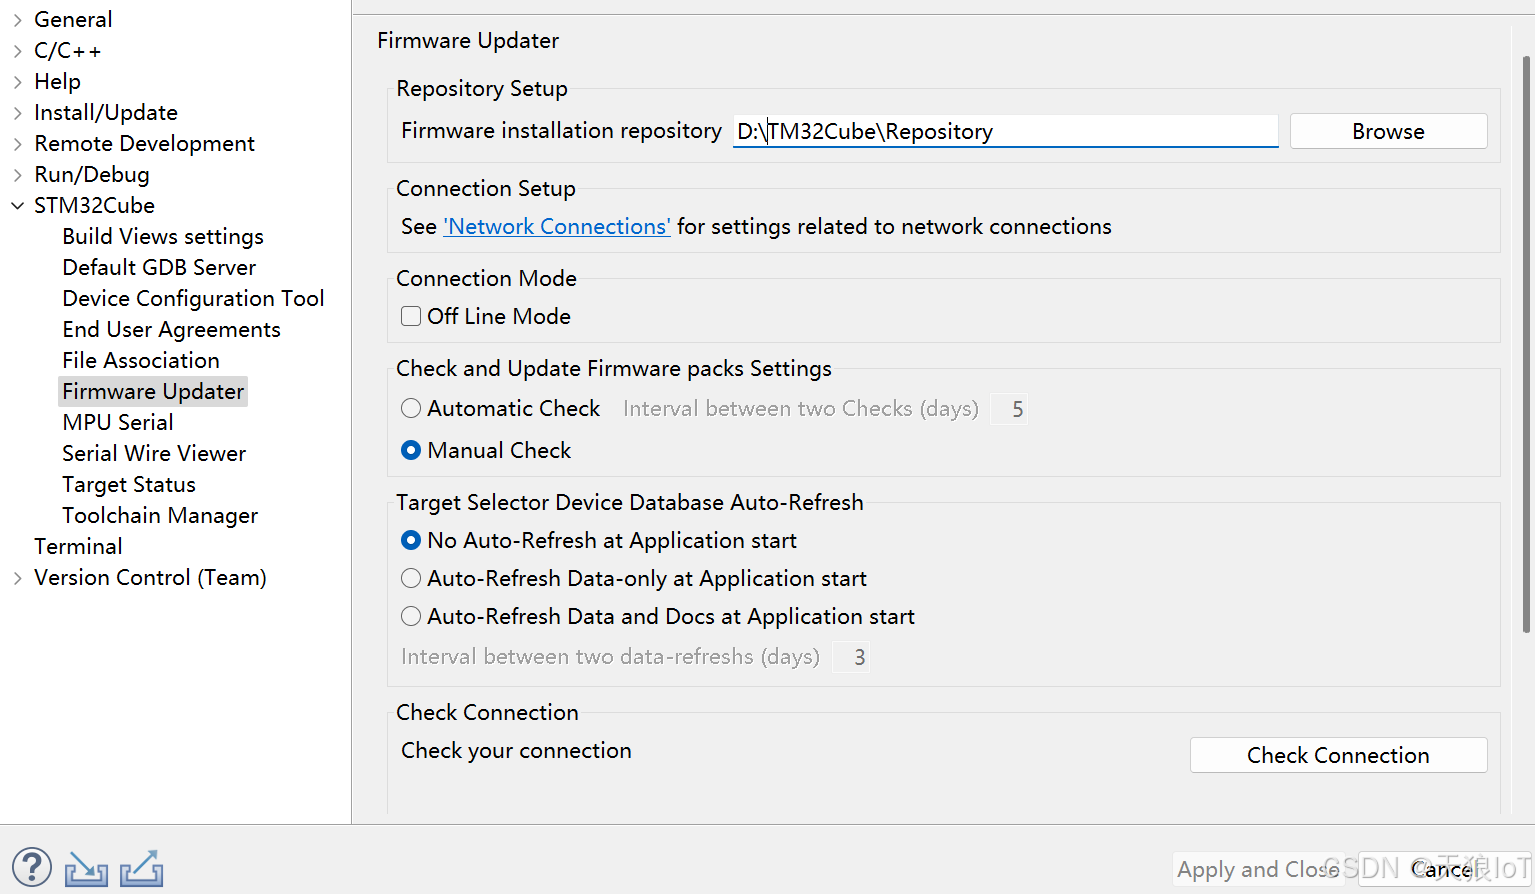Viewport: 1535px width, 894px height.
Task: Enable the Off Line Mode checkbox
Action: click(411, 316)
